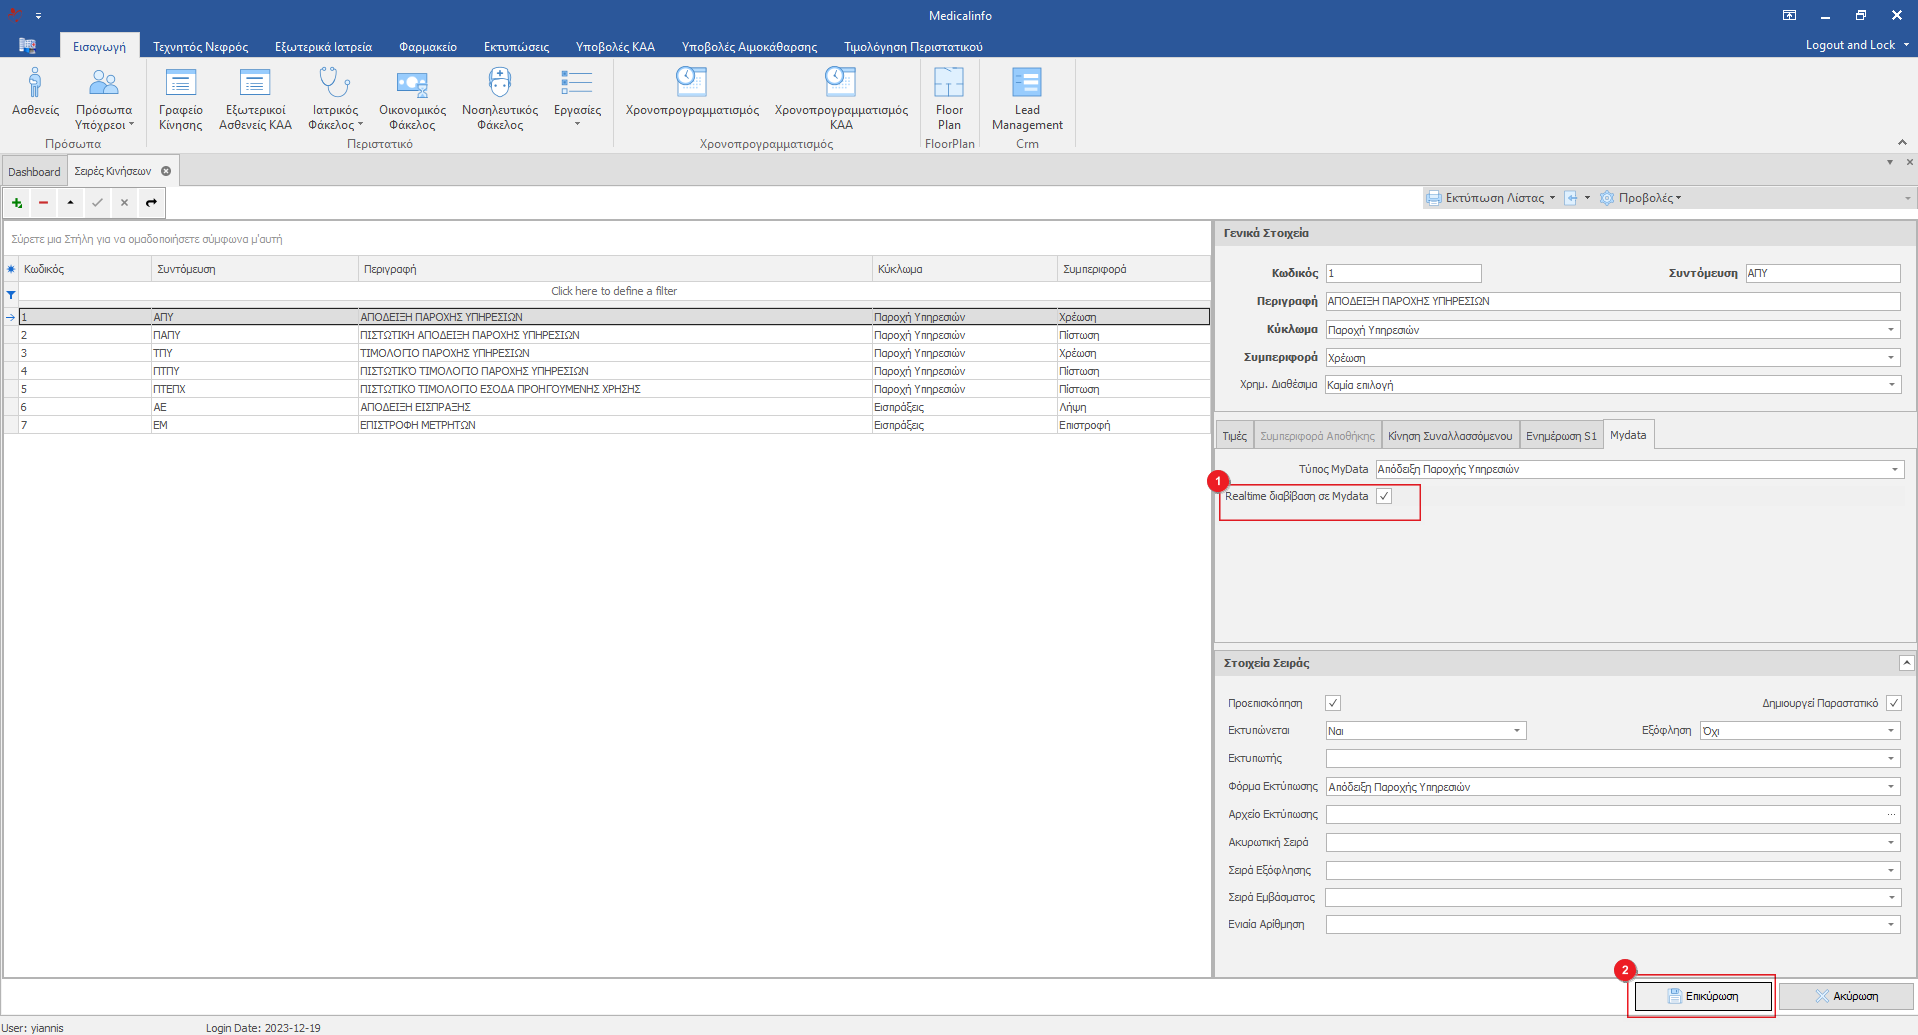Viewport: 1918px width, 1035px height.
Task: Switch to the Φαρμακείο ribbon tab
Action: pyautogui.click(x=427, y=47)
